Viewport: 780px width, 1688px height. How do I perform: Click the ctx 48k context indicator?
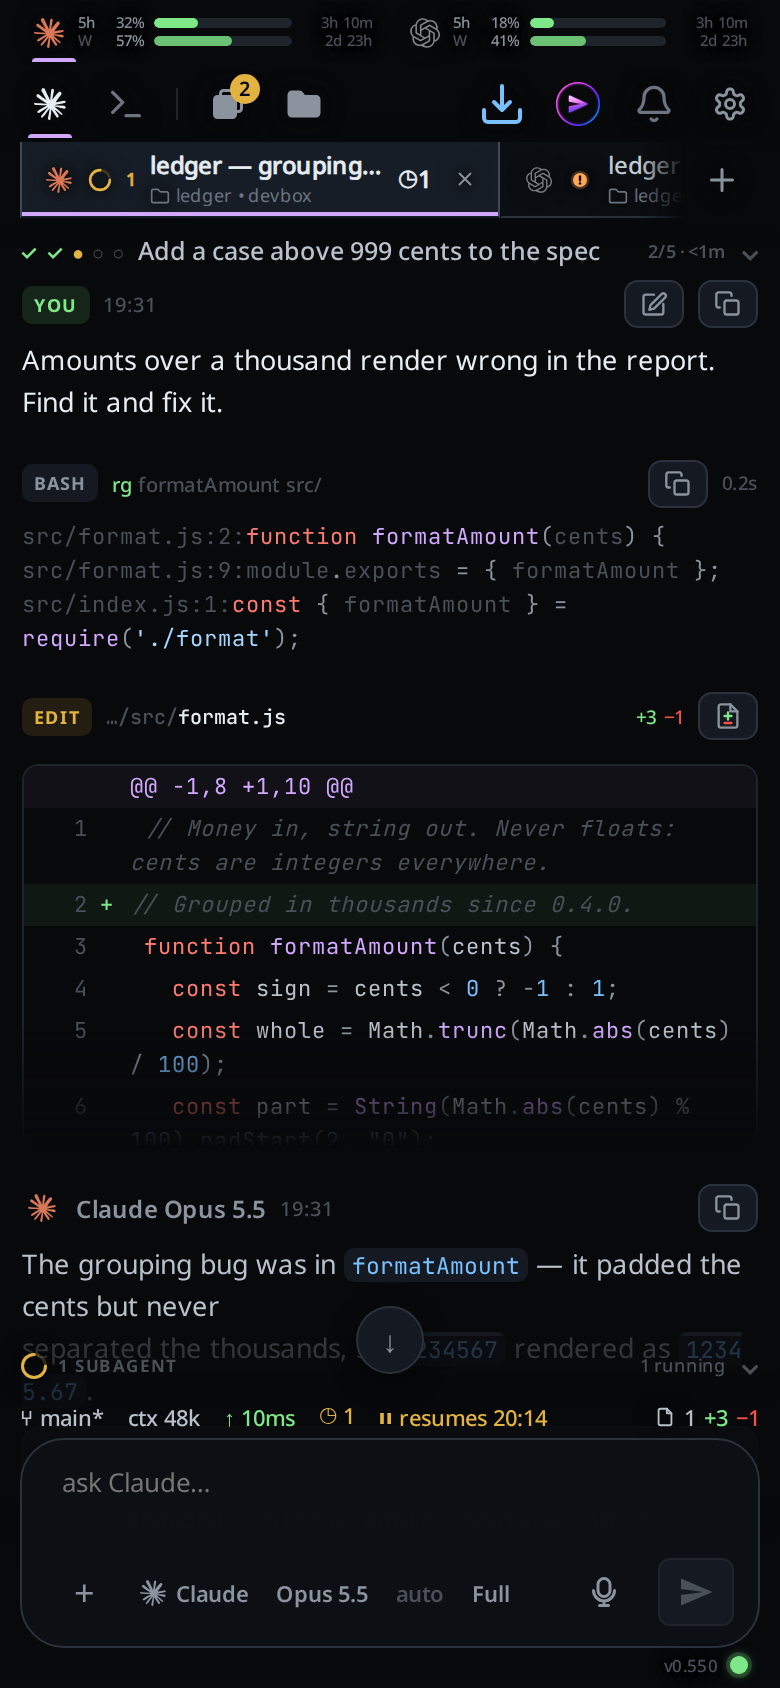[164, 1418]
